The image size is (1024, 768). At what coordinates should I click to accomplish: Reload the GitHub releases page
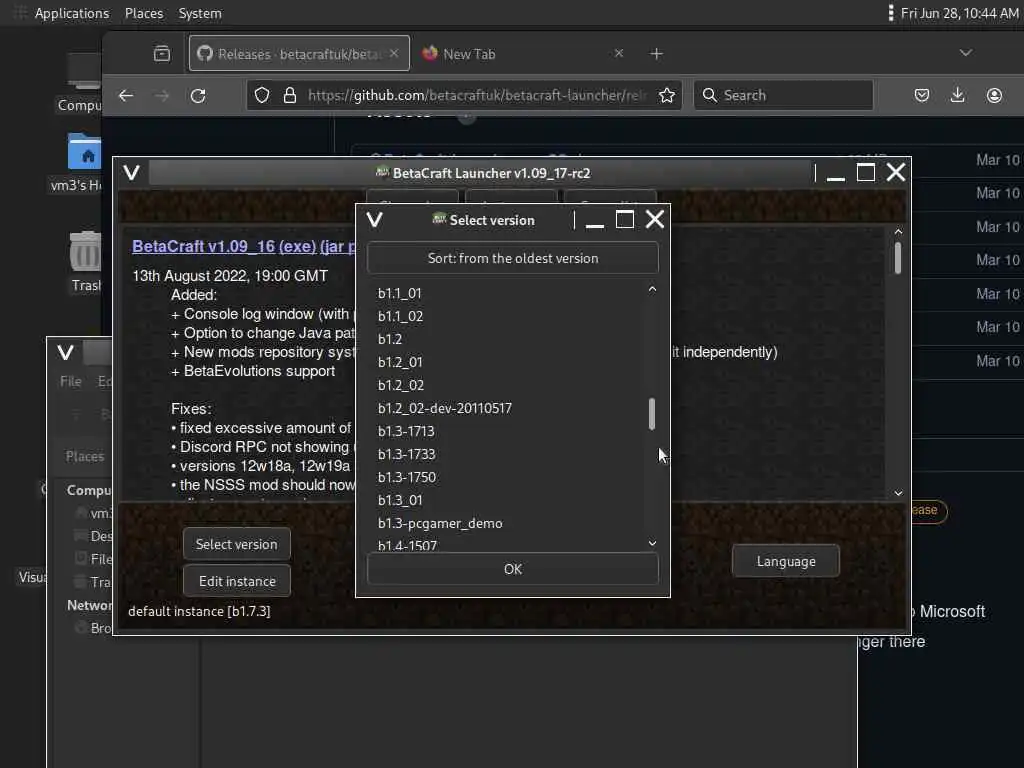198,95
